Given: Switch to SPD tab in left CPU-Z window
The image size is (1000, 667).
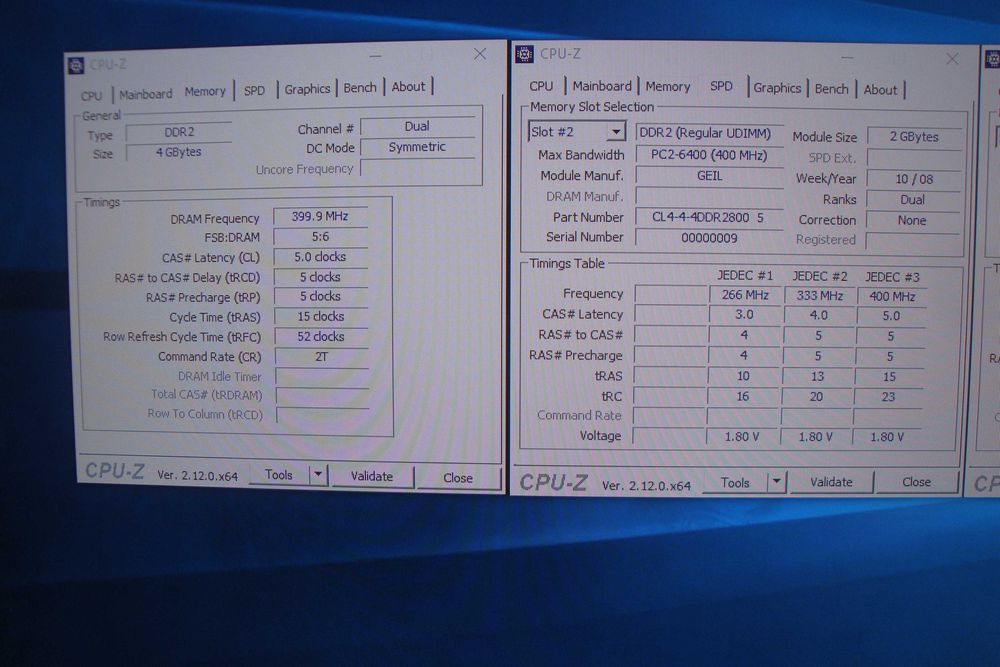Looking at the screenshot, I should click(x=254, y=91).
